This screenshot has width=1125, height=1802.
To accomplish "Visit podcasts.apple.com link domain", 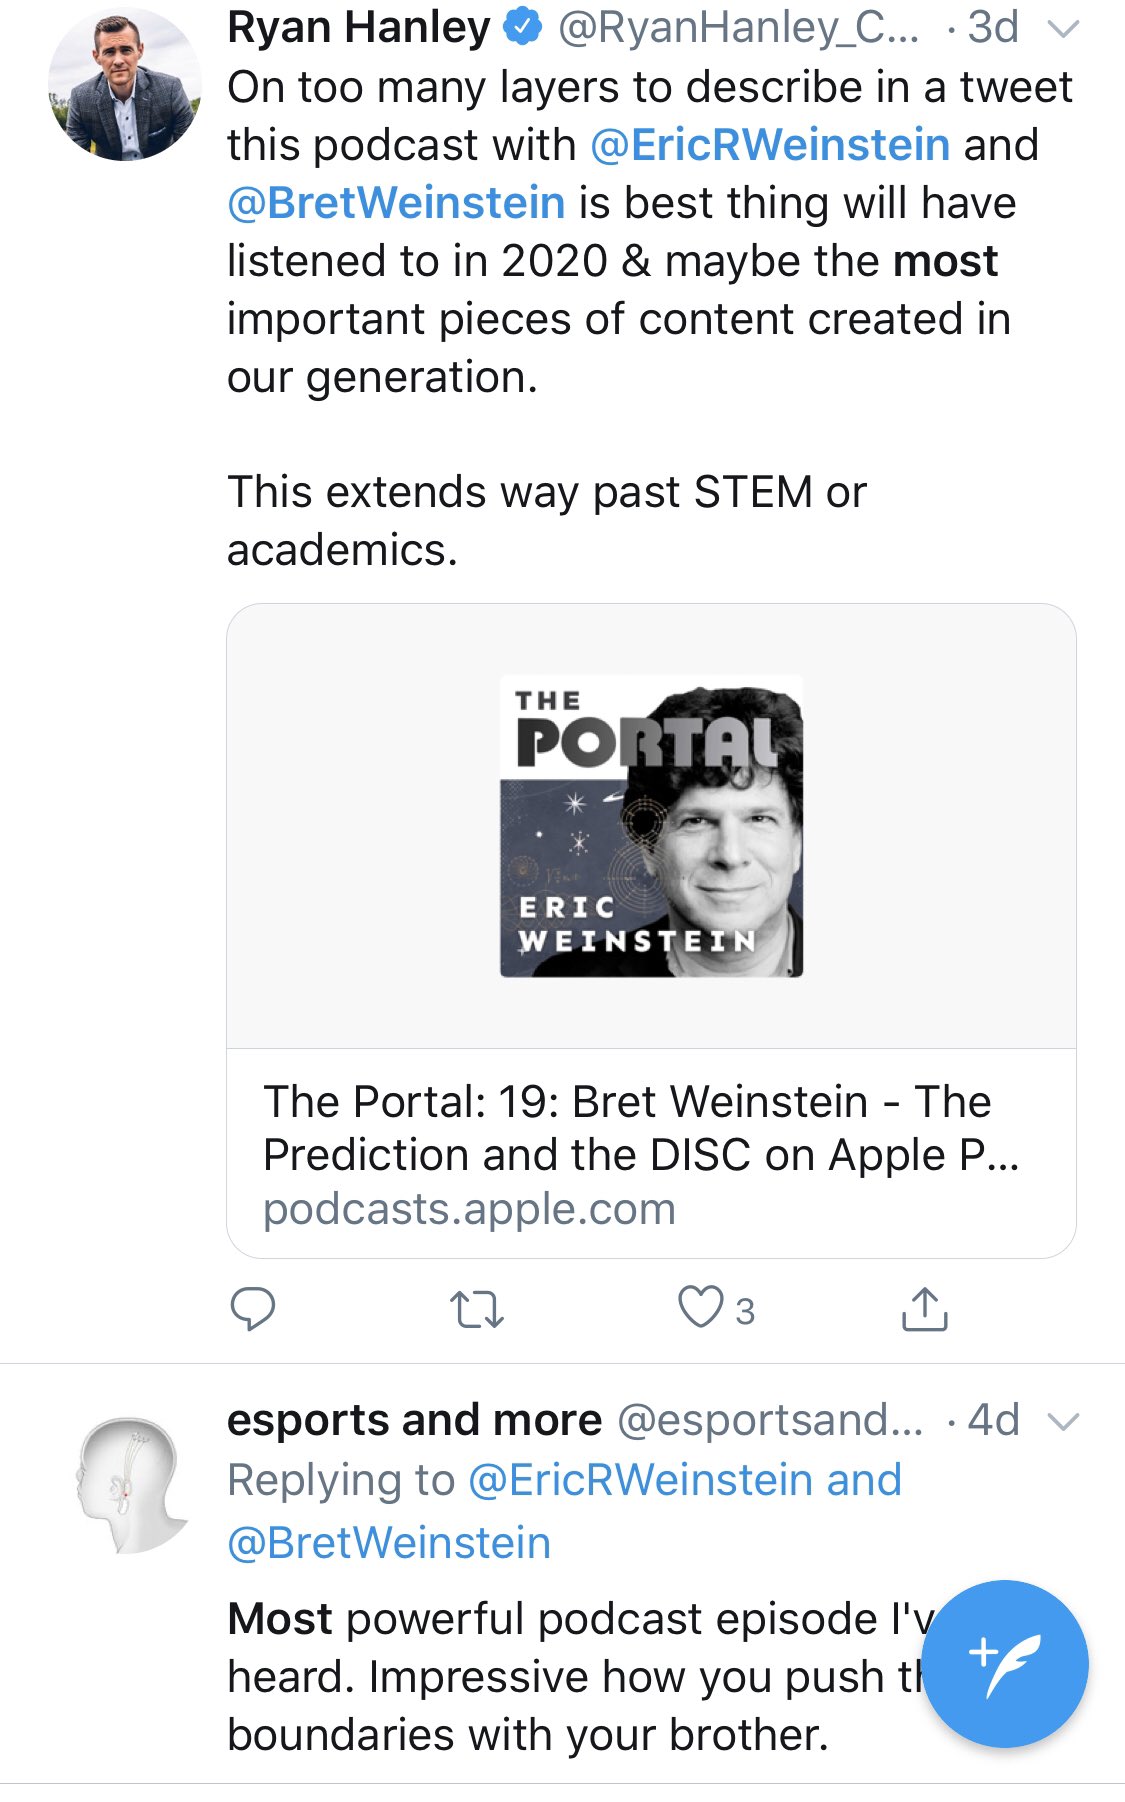I will (469, 1209).
